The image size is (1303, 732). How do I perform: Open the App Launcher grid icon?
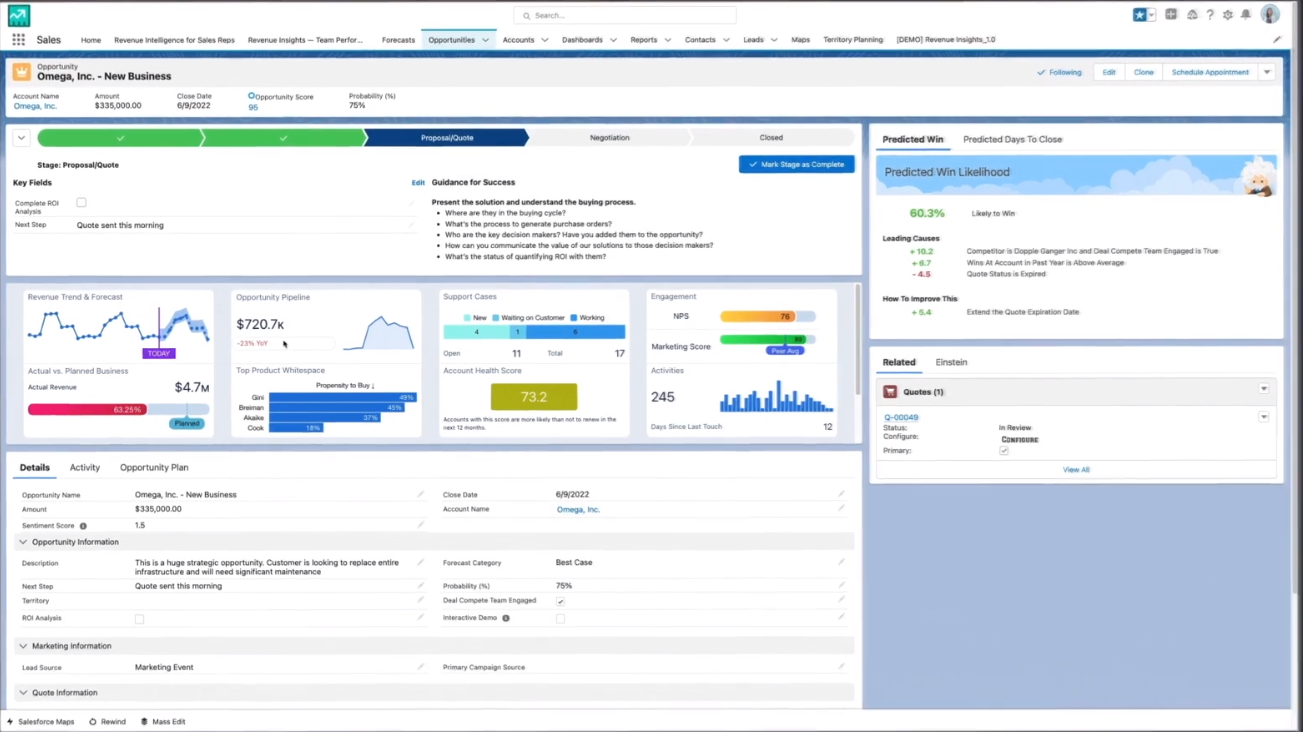18,40
